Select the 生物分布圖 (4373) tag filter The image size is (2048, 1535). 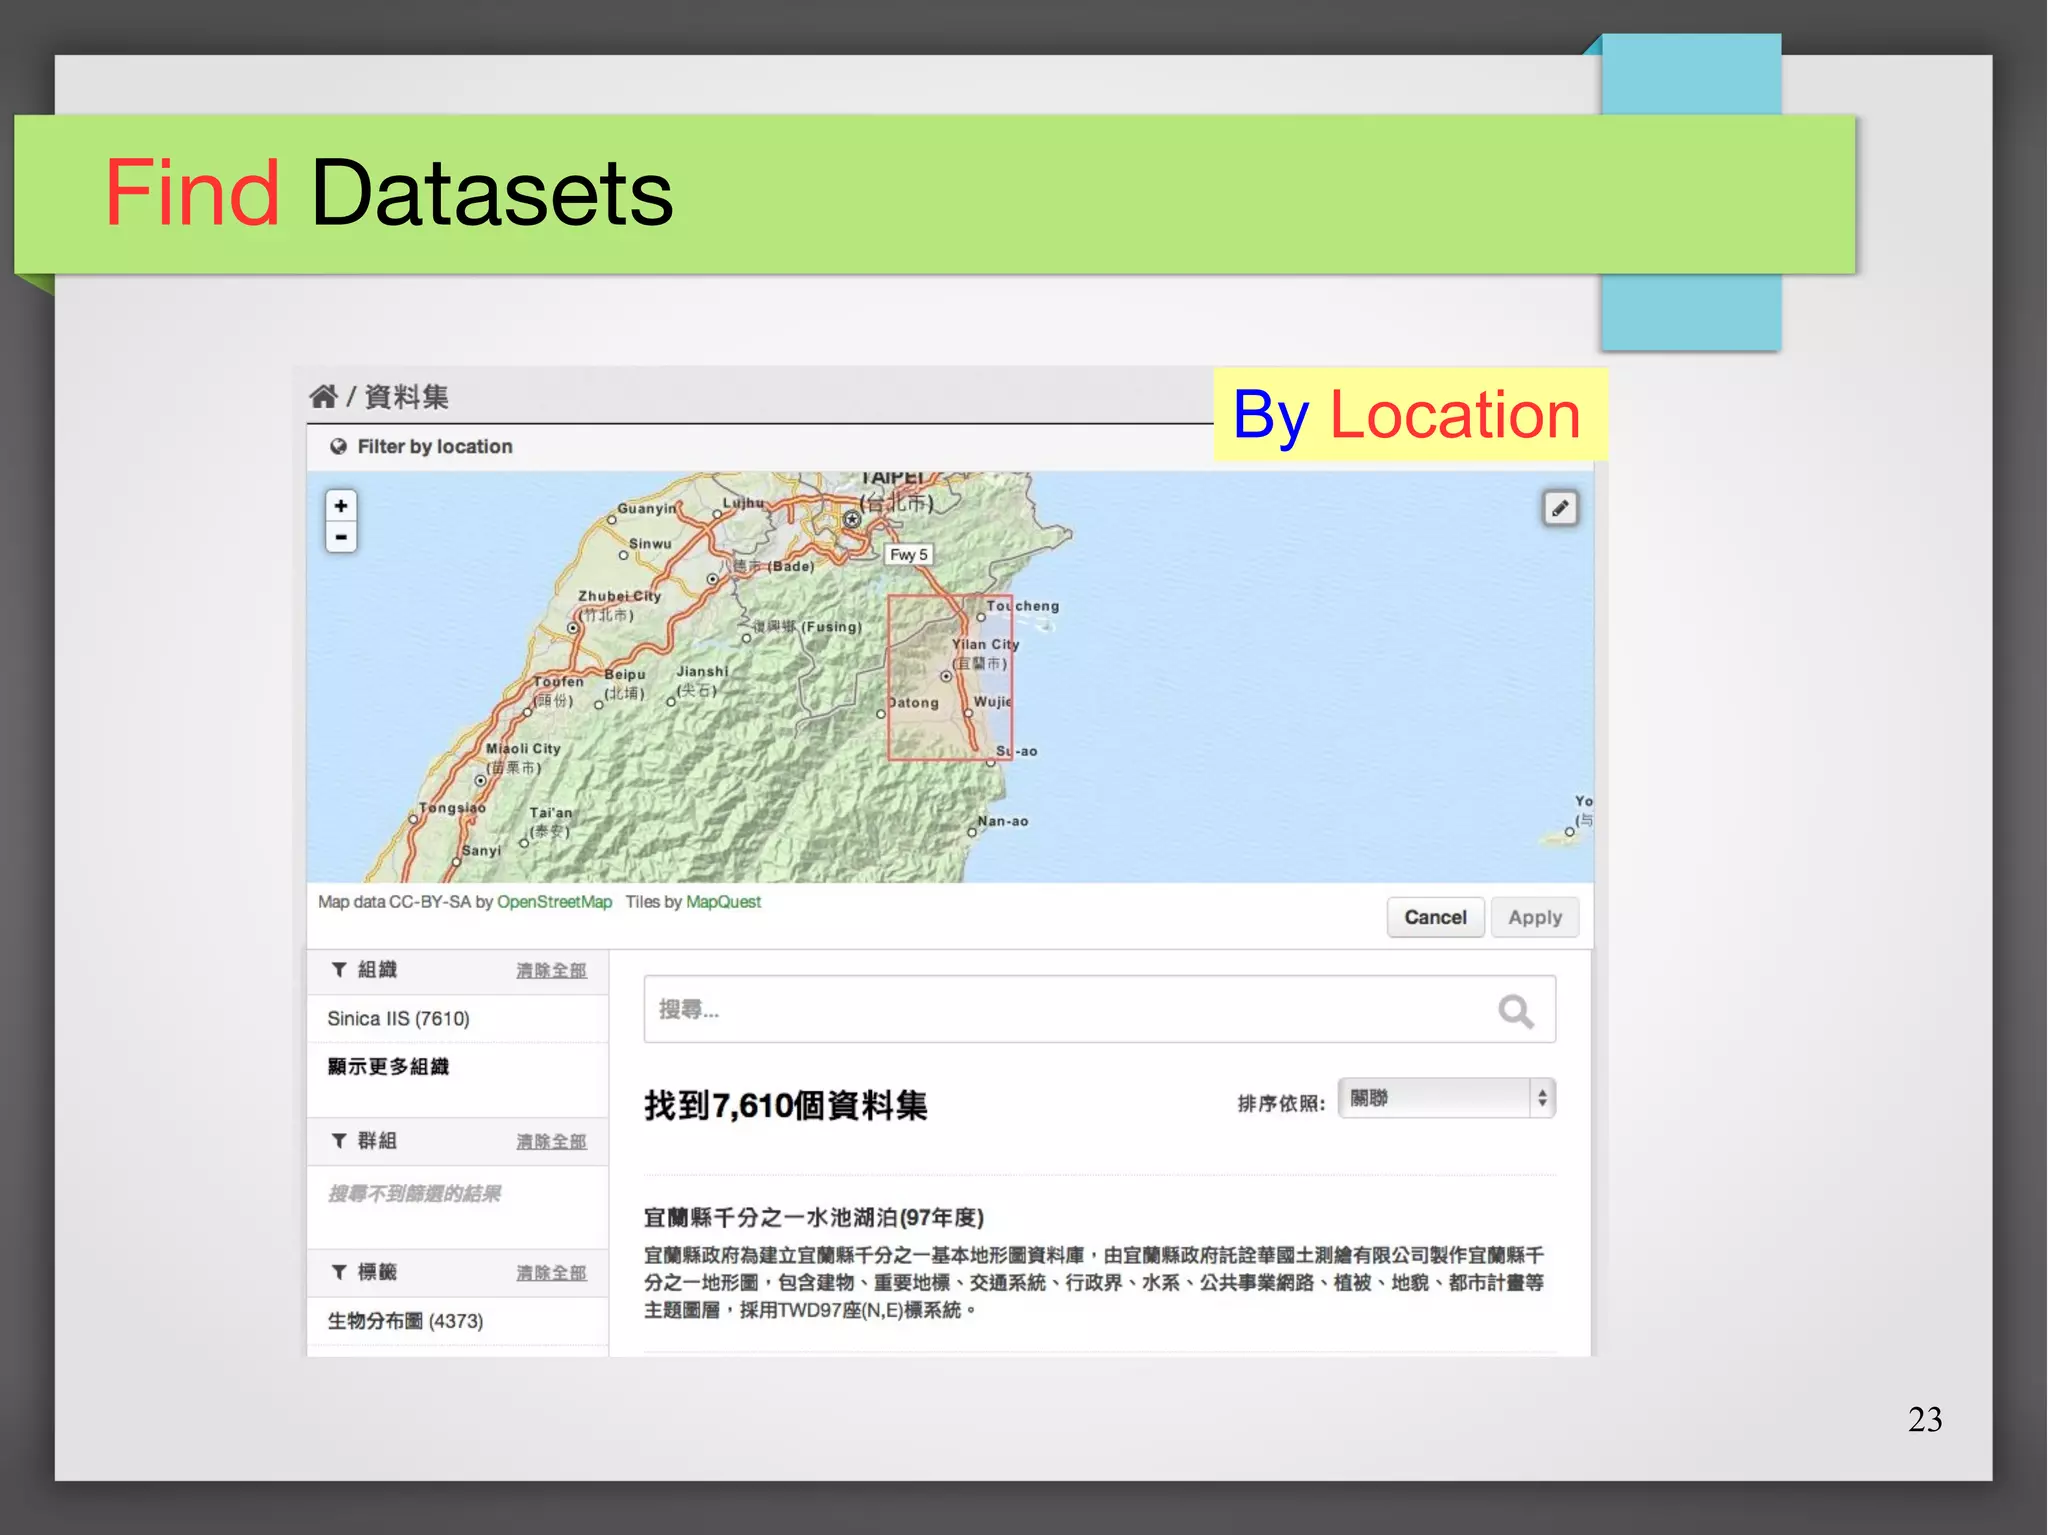[x=405, y=1321]
